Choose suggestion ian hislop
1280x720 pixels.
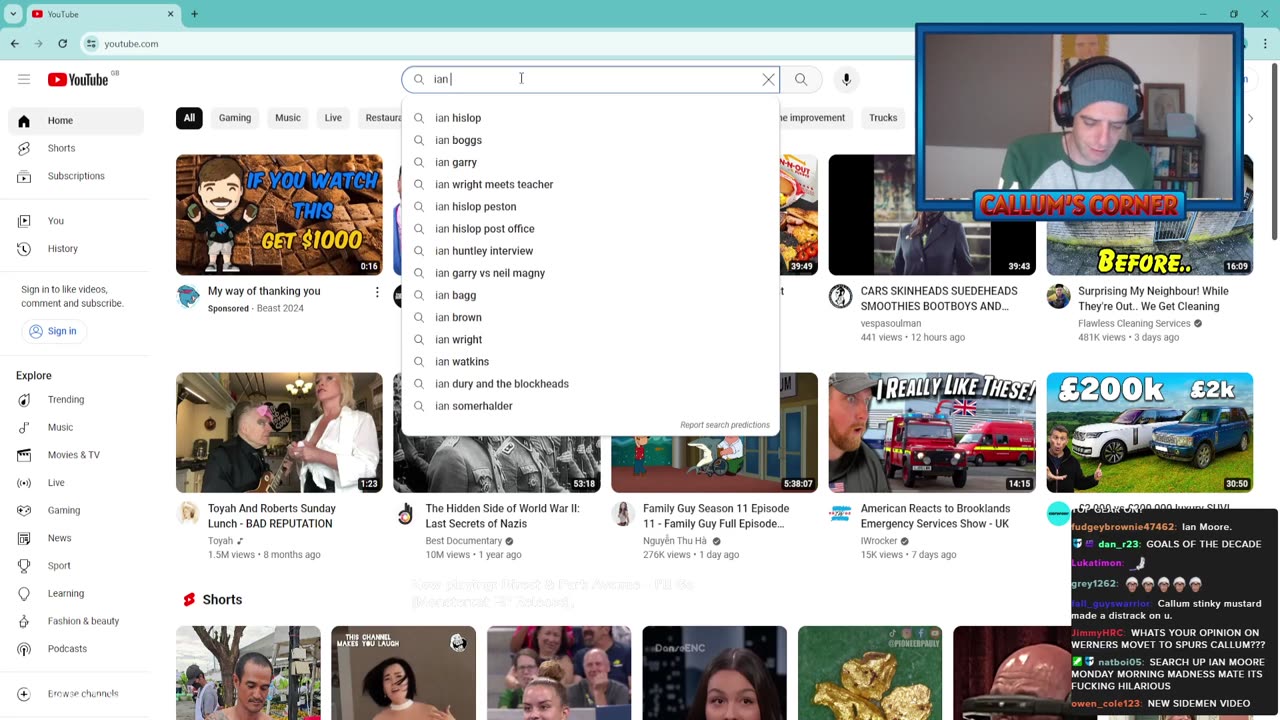590,118
